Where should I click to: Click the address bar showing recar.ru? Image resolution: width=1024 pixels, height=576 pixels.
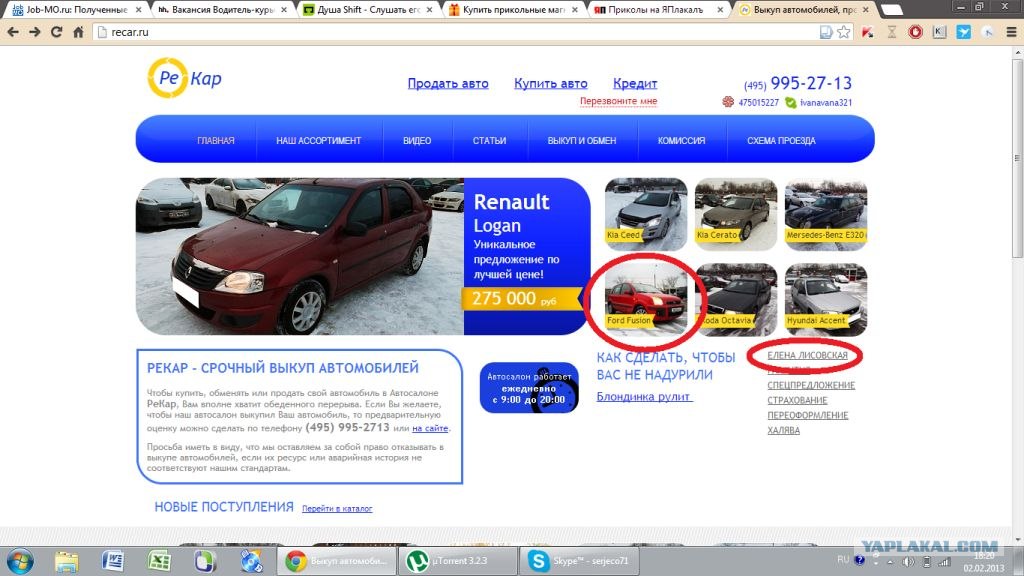[455, 32]
